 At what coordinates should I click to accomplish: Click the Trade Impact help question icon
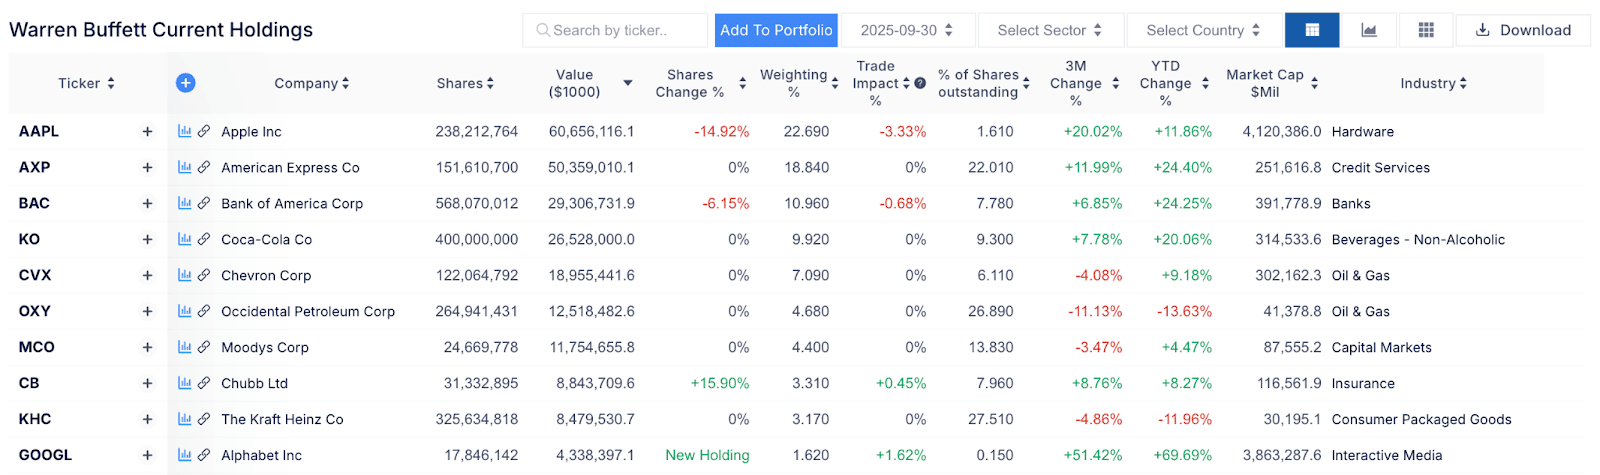tap(920, 83)
